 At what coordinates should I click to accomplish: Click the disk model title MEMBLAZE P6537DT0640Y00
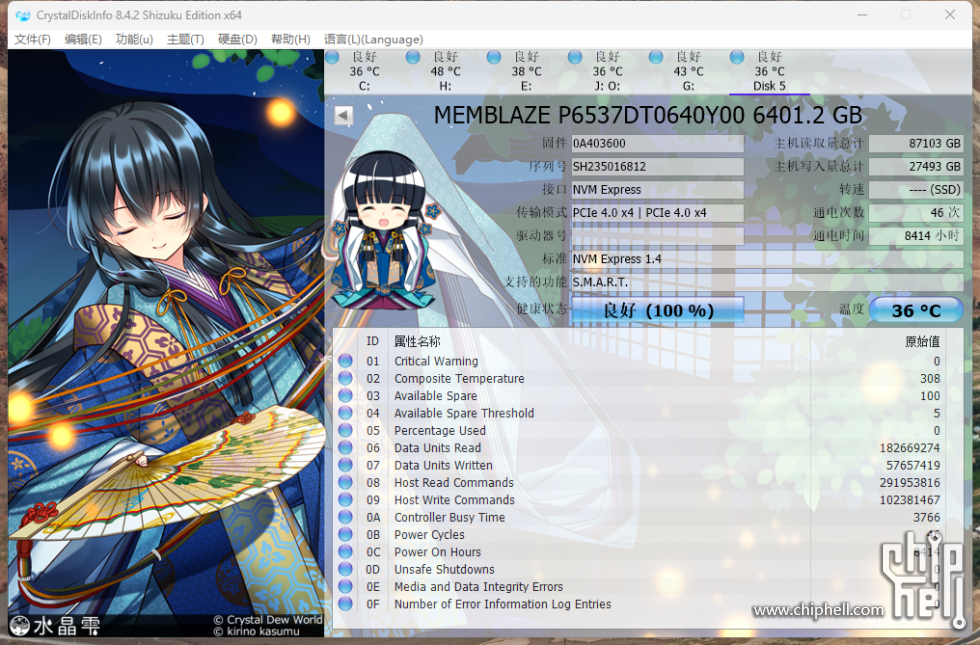648,115
